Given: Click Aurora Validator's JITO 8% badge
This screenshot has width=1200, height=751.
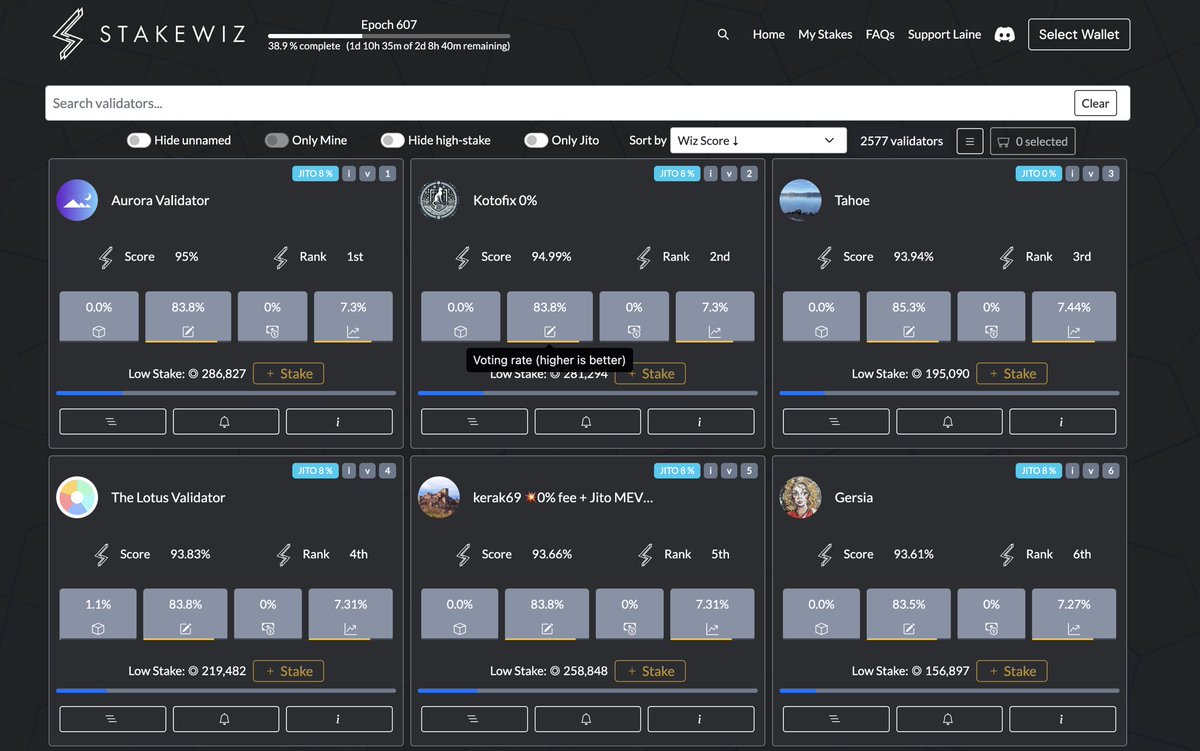Looking at the screenshot, I should [315, 174].
